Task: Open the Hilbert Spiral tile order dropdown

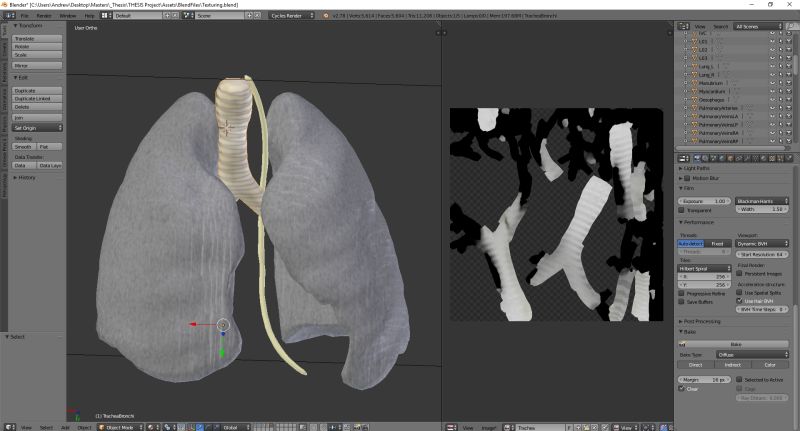Action: (705, 268)
